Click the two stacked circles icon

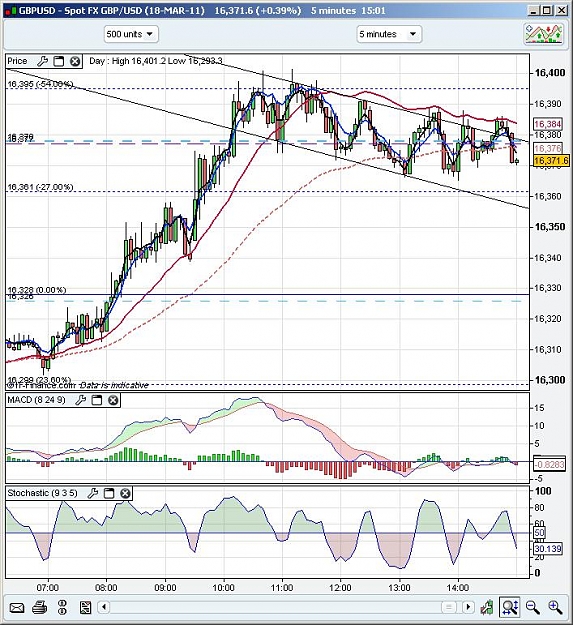[x=62, y=607]
